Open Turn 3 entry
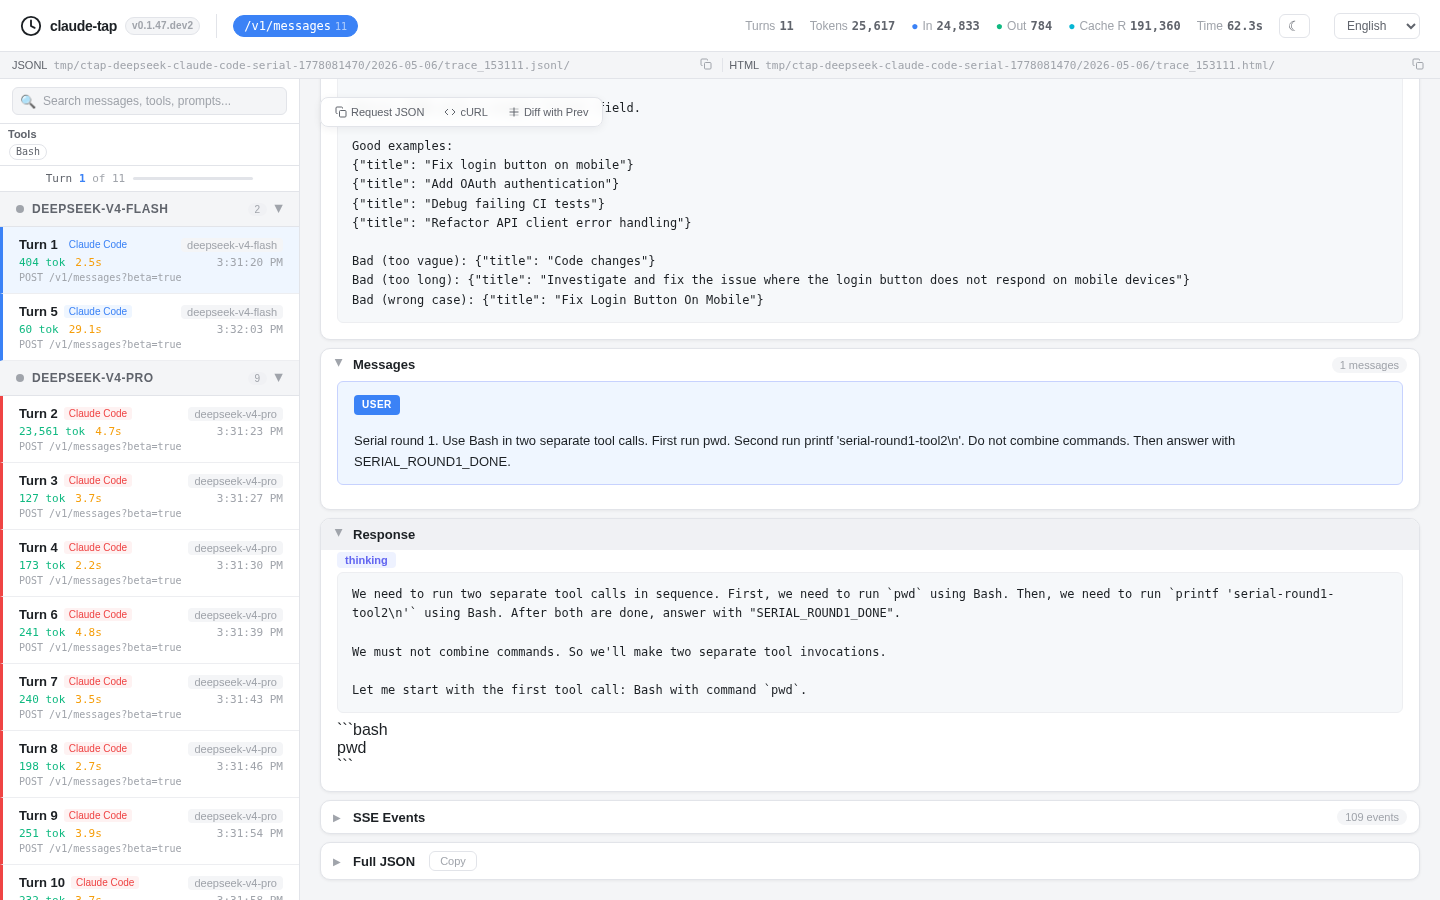The height and width of the screenshot is (900, 1440). pyautogui.click(x=150, y=496)
